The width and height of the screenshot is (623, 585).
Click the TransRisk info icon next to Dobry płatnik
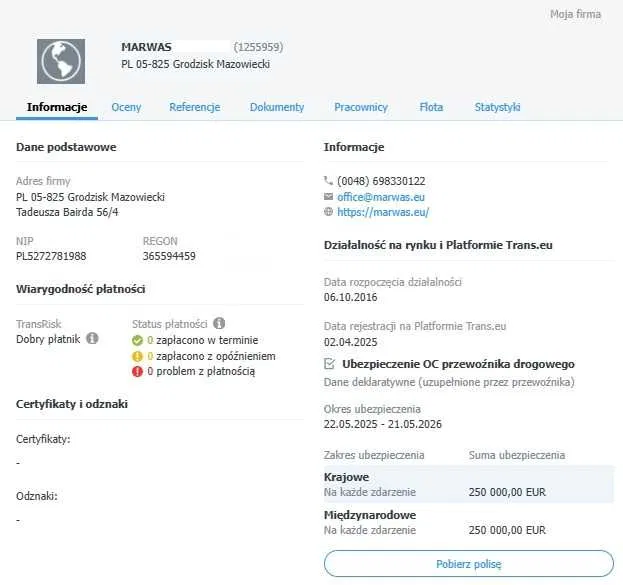pyautogui.click(x=92, y=339)
